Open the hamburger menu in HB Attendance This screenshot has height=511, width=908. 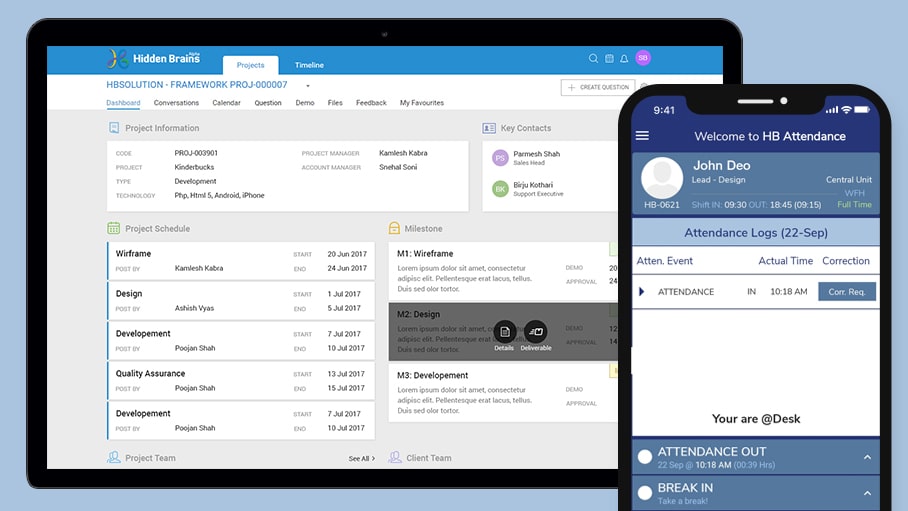point(642,136)
